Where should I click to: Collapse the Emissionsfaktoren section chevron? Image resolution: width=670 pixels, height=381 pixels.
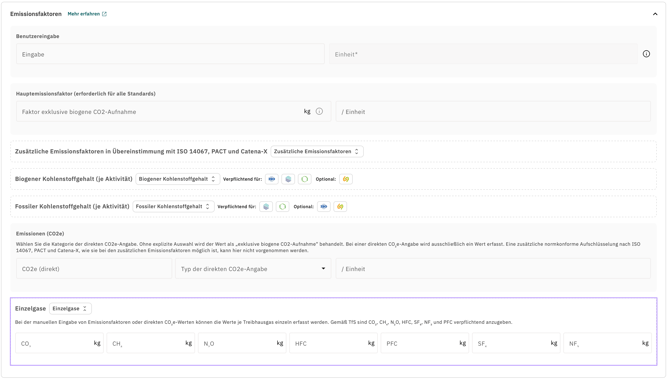[x=655, y=14]
